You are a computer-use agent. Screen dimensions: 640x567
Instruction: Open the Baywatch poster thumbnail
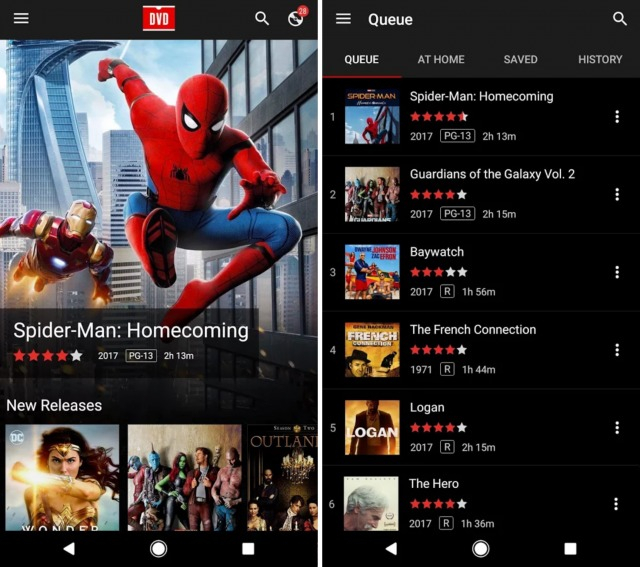pos(372,272)
